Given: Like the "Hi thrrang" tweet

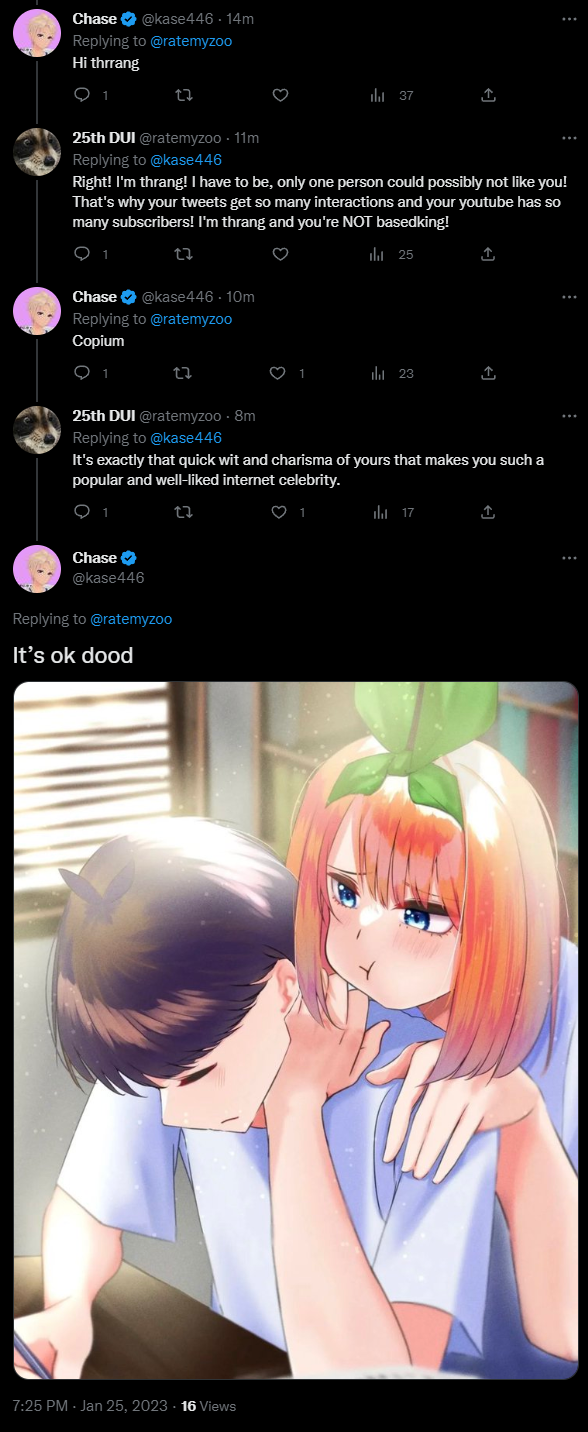Looking at the screenshot, I should (281, 95).
